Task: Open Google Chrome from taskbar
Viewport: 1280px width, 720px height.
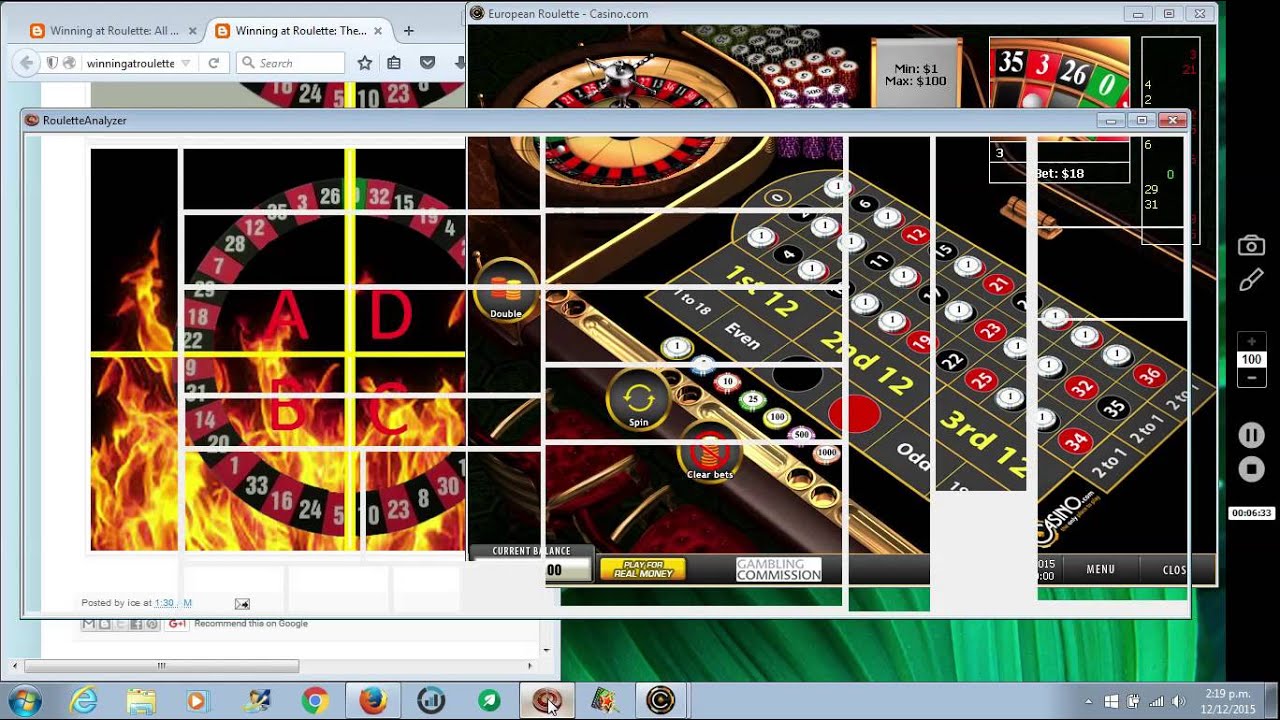Action: (314, 701)
